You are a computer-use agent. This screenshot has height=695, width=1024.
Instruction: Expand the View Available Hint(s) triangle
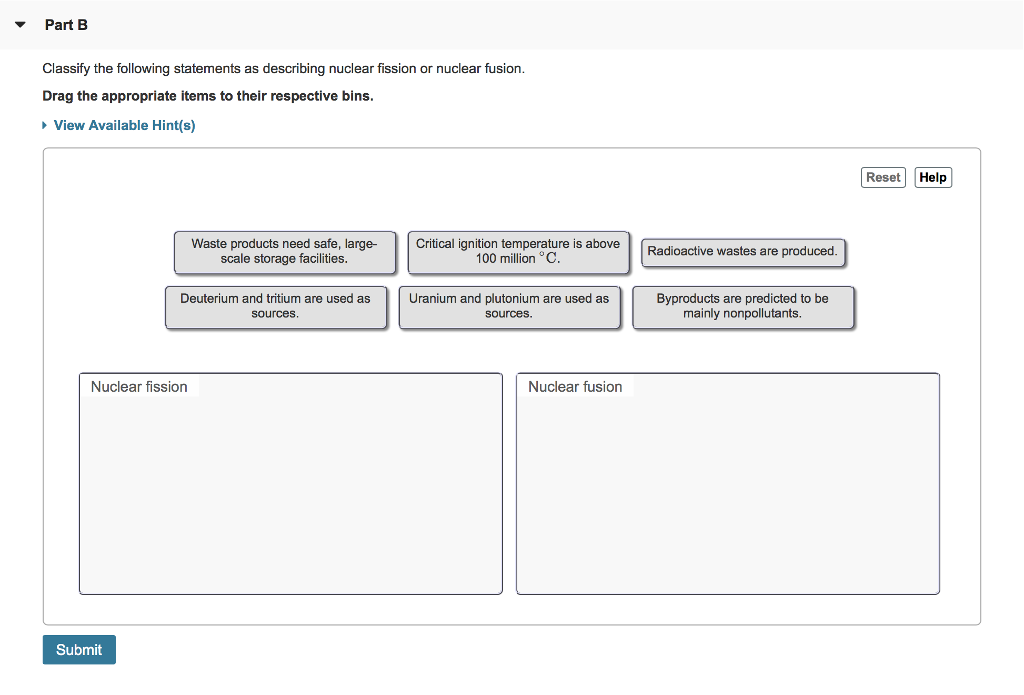coord(44,125)
